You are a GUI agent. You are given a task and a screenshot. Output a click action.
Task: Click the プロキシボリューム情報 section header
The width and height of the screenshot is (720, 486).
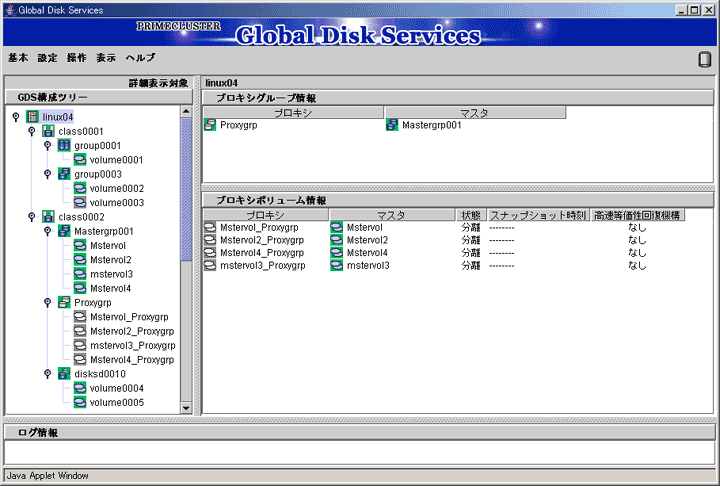point(458,200)
